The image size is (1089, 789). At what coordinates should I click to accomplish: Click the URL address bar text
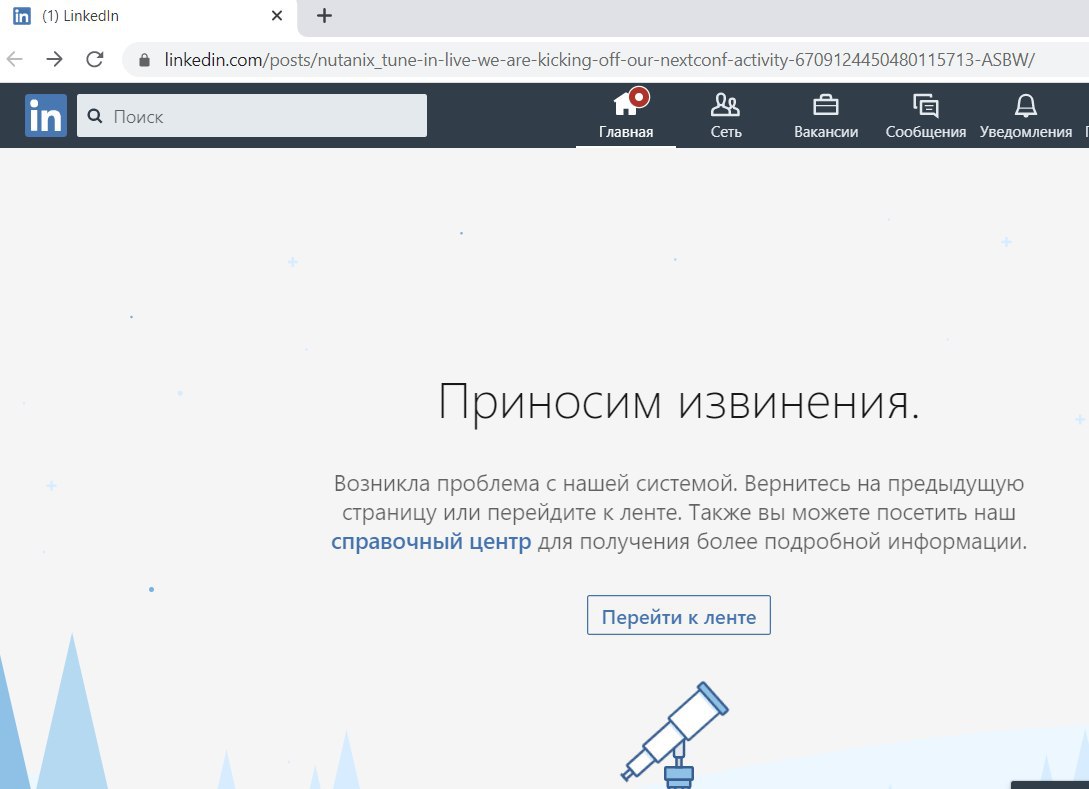pos(599,60)
